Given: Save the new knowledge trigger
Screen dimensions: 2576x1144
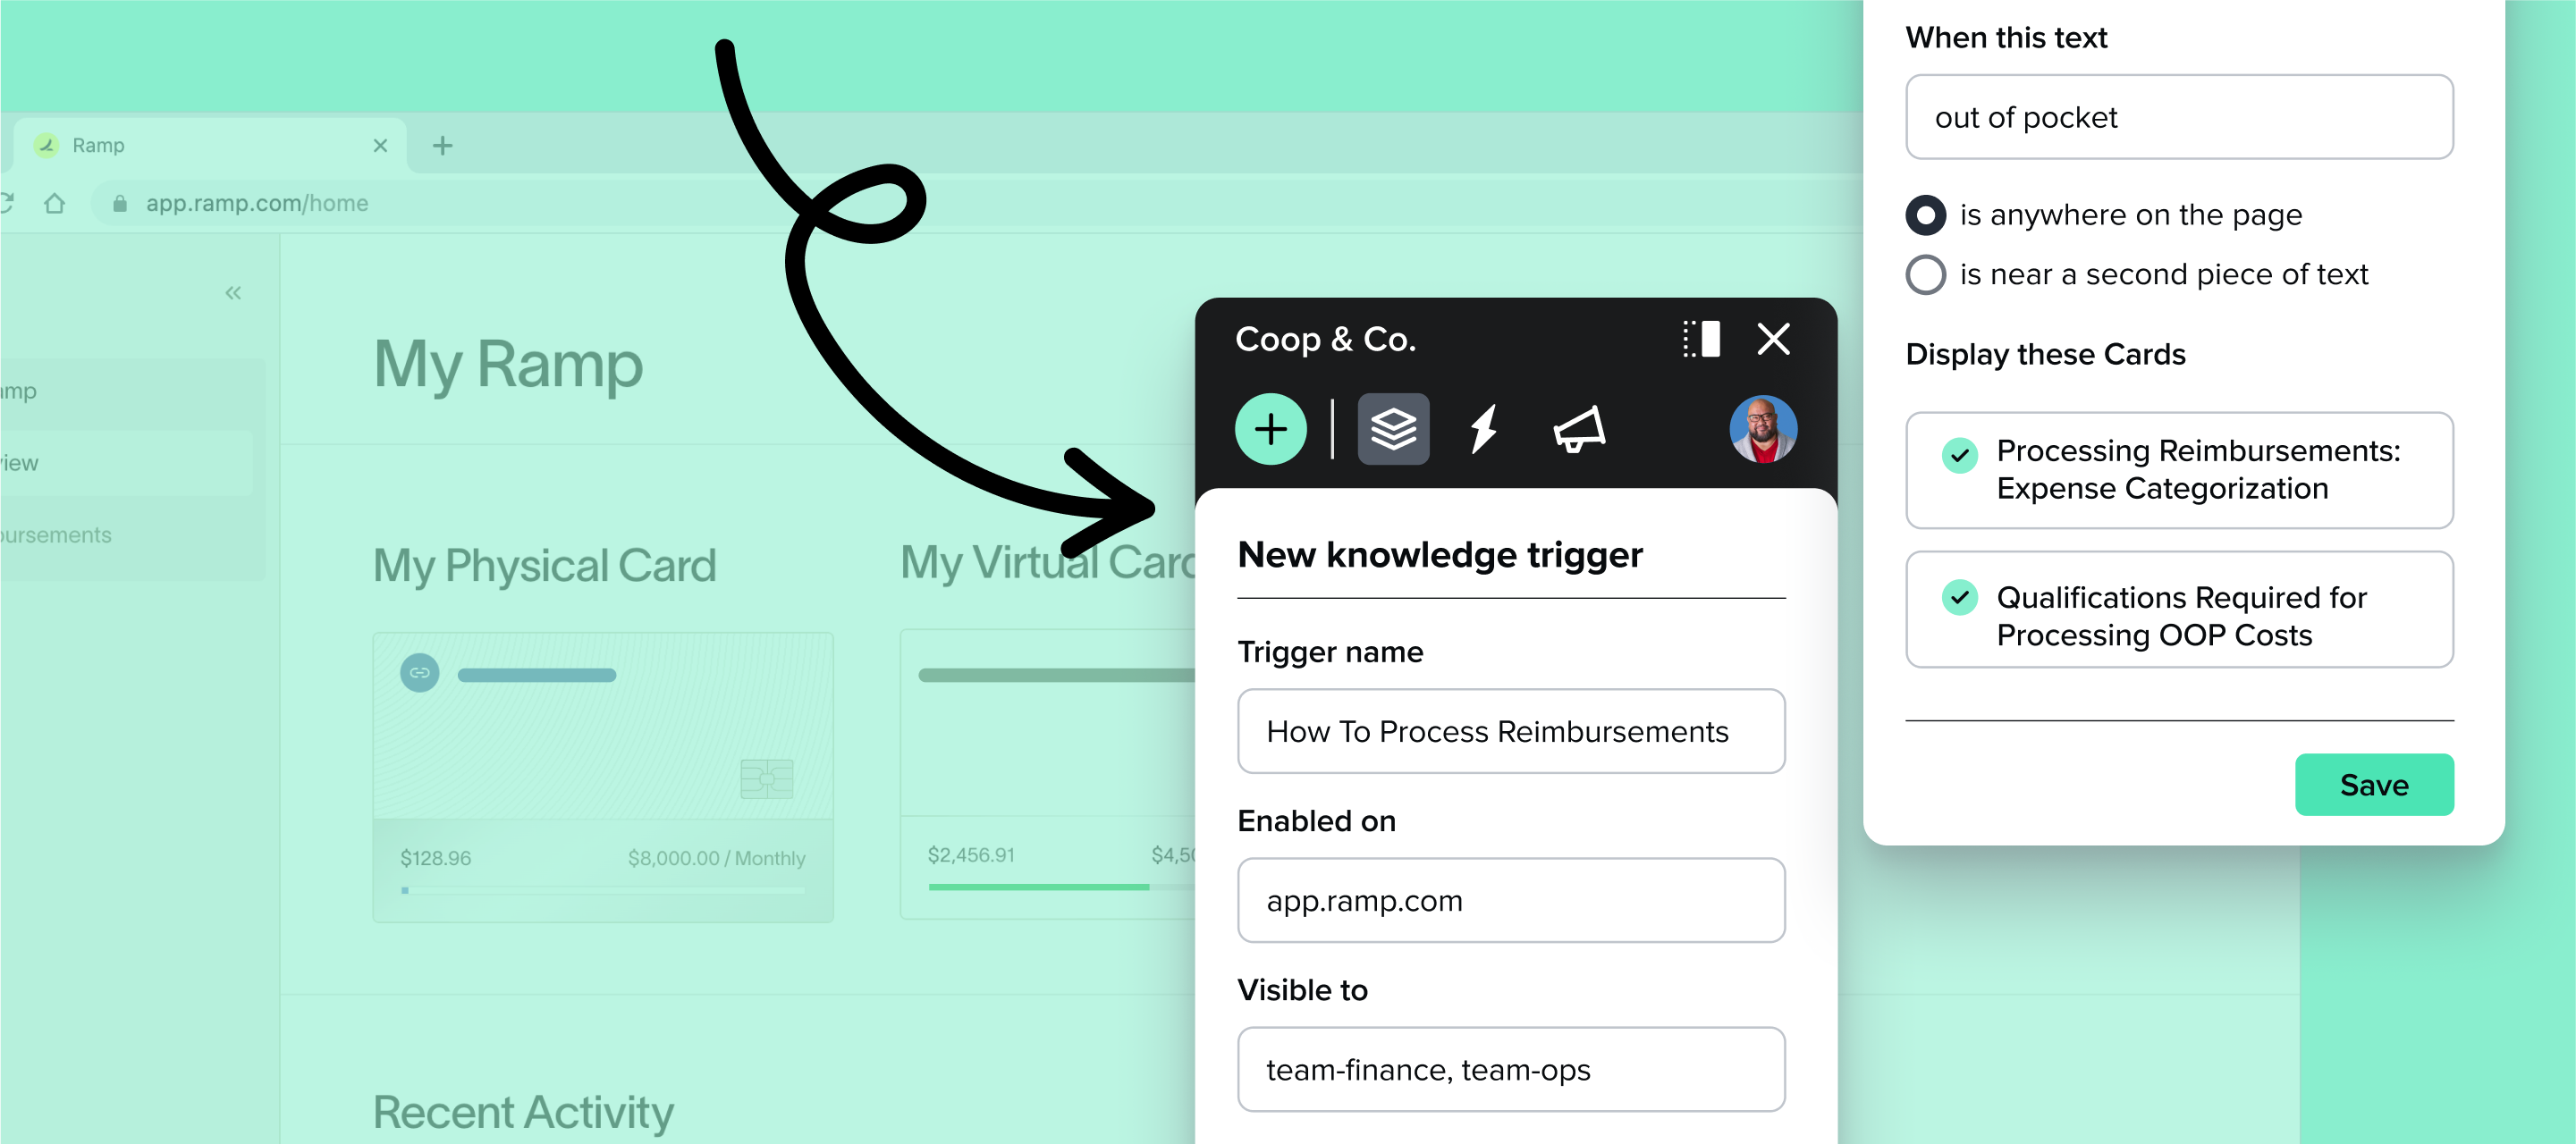Looking at the screenshot, I should [2374, 785].
